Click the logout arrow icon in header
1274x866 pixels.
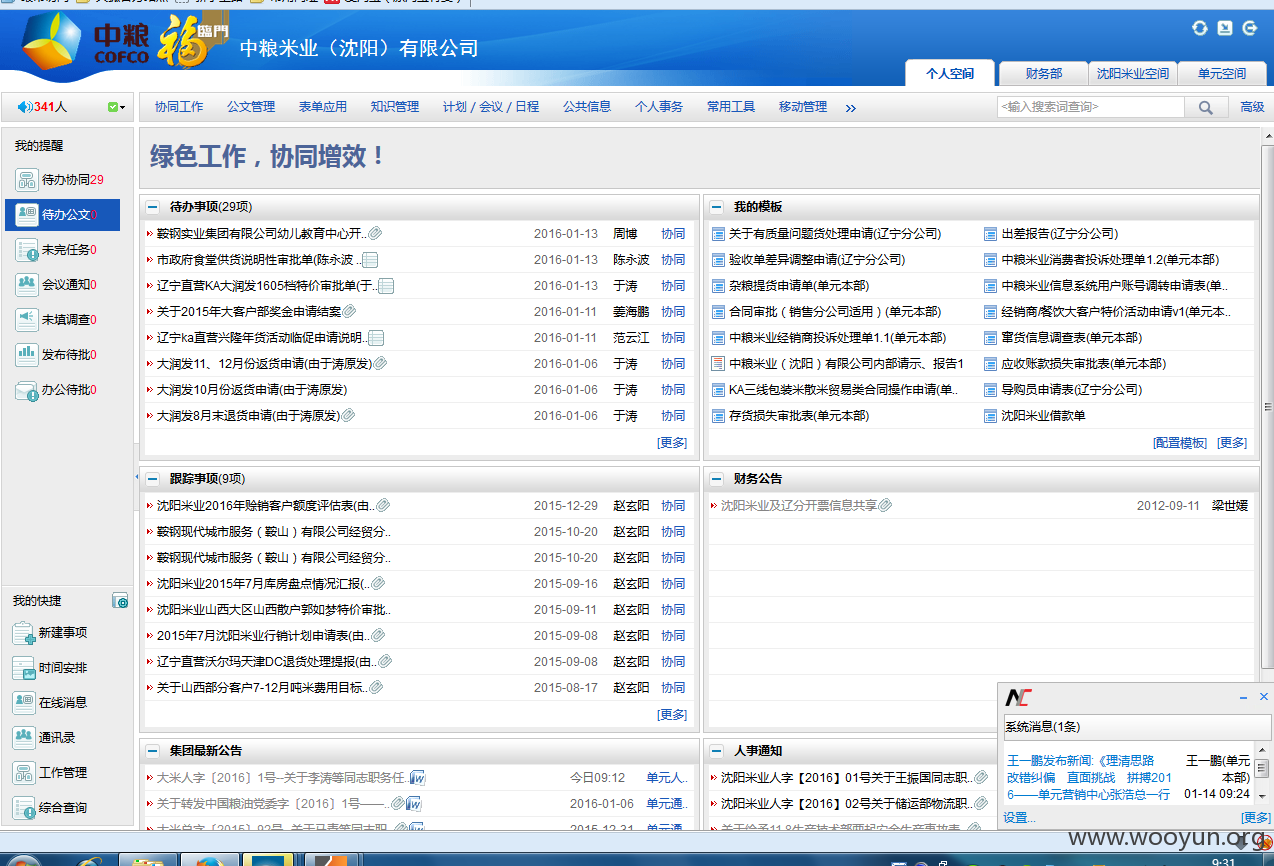(x=1249, y=28)
